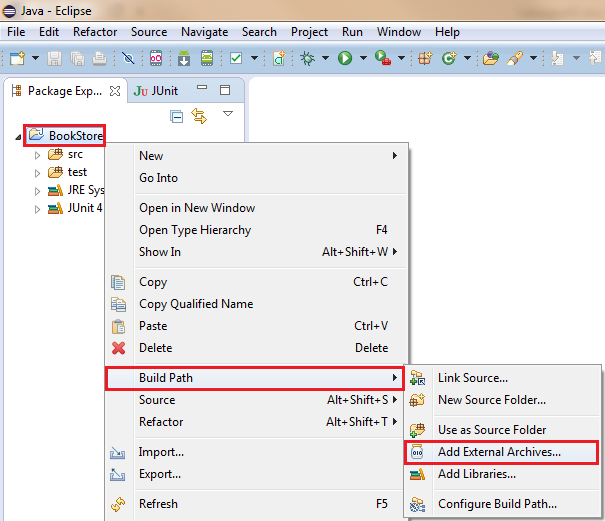Open the File menu
This screenshot has height=521, width=605.
(x=16, y=32)
